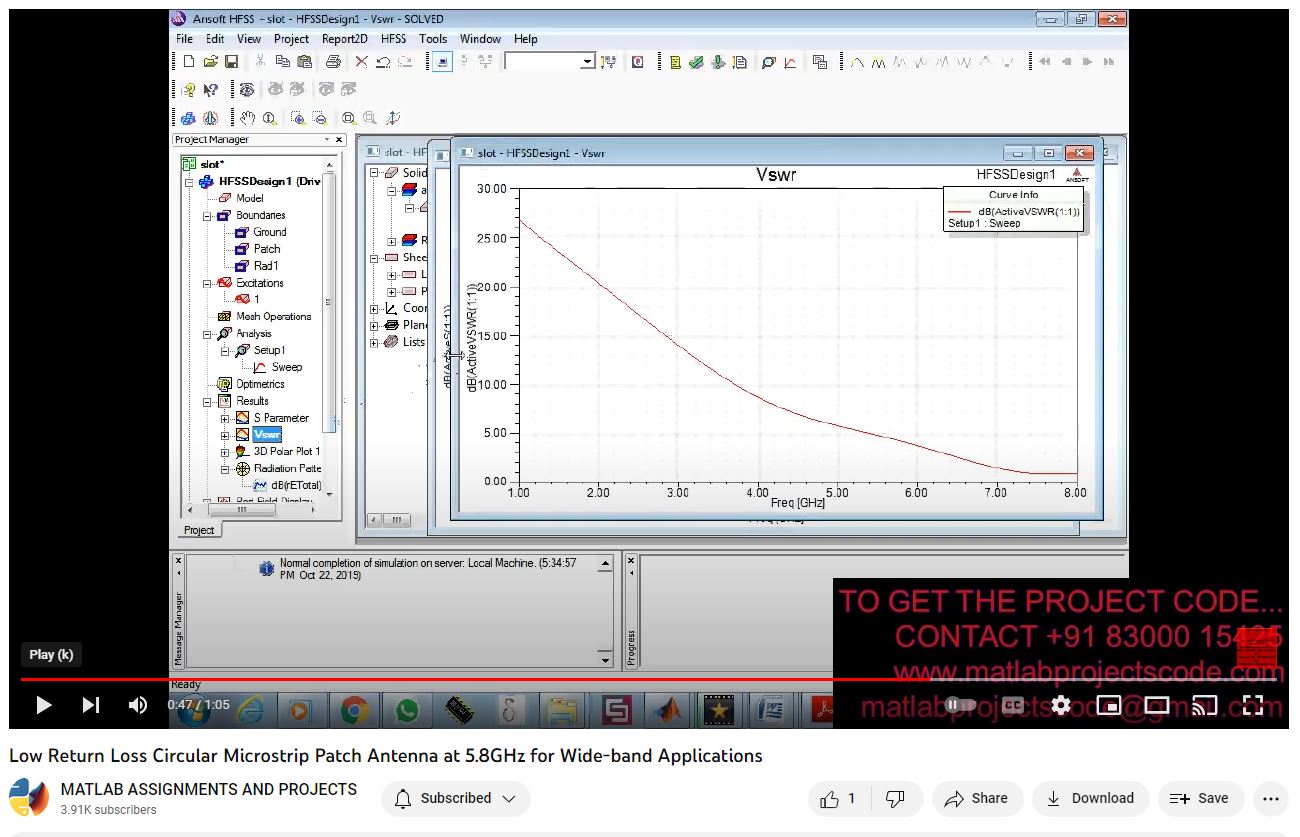Open the Report2D menu
The image size is (1300, 837).
[344, 39]
